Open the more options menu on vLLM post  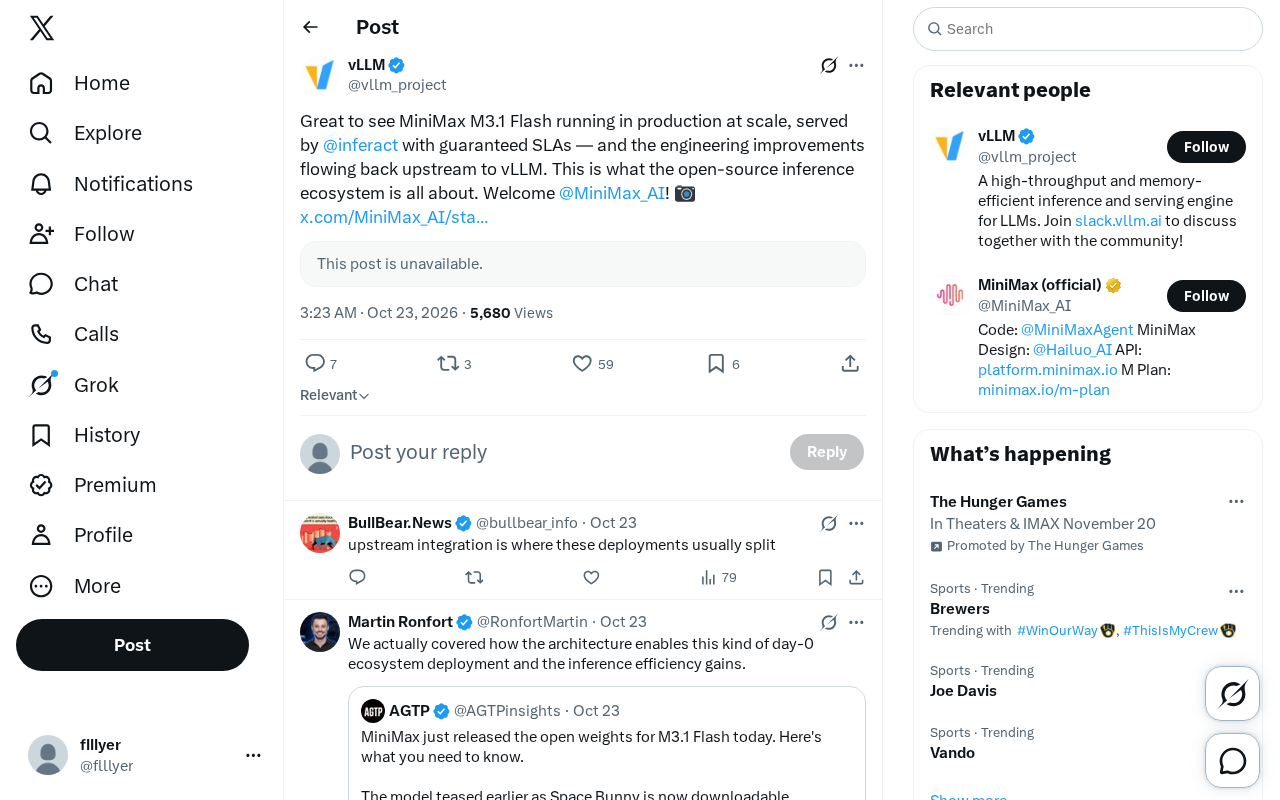[x=856, y=65]
